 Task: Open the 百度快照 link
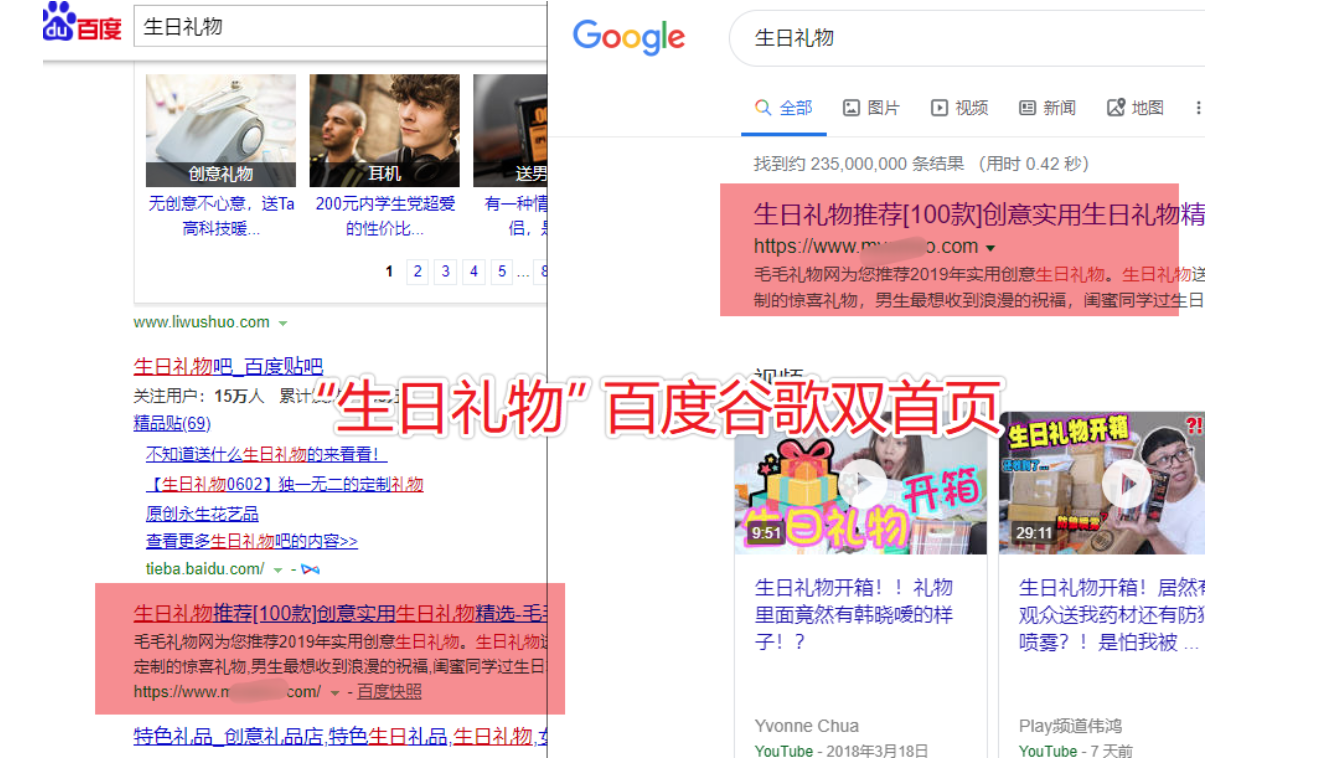coord(389,692)
